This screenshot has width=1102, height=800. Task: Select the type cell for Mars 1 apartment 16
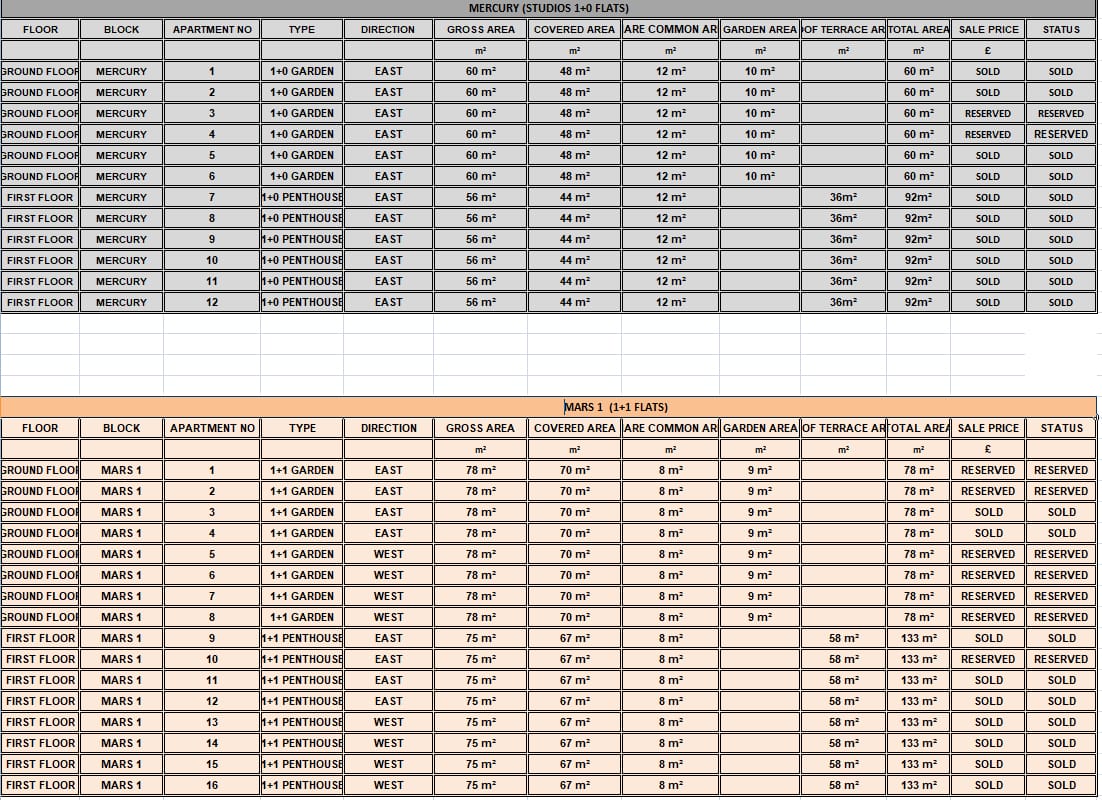point(302,785)
